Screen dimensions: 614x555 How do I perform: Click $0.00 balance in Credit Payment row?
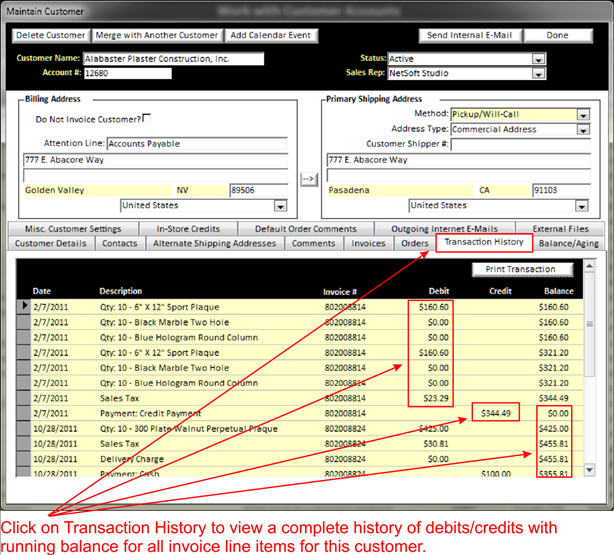click(558, 413)
